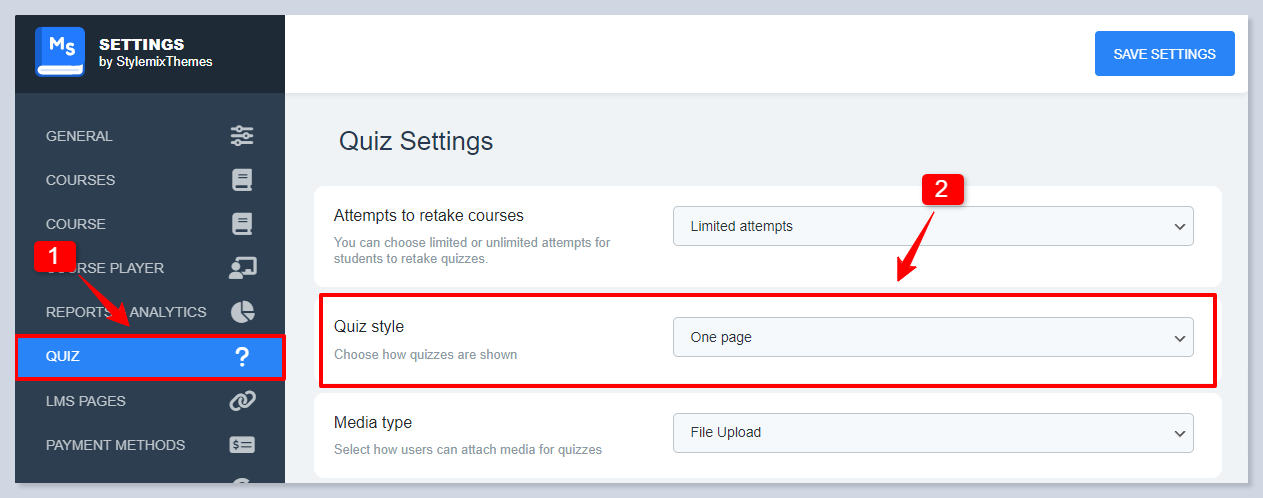Click the MS Settings logo icon

[x=60, y=52]
